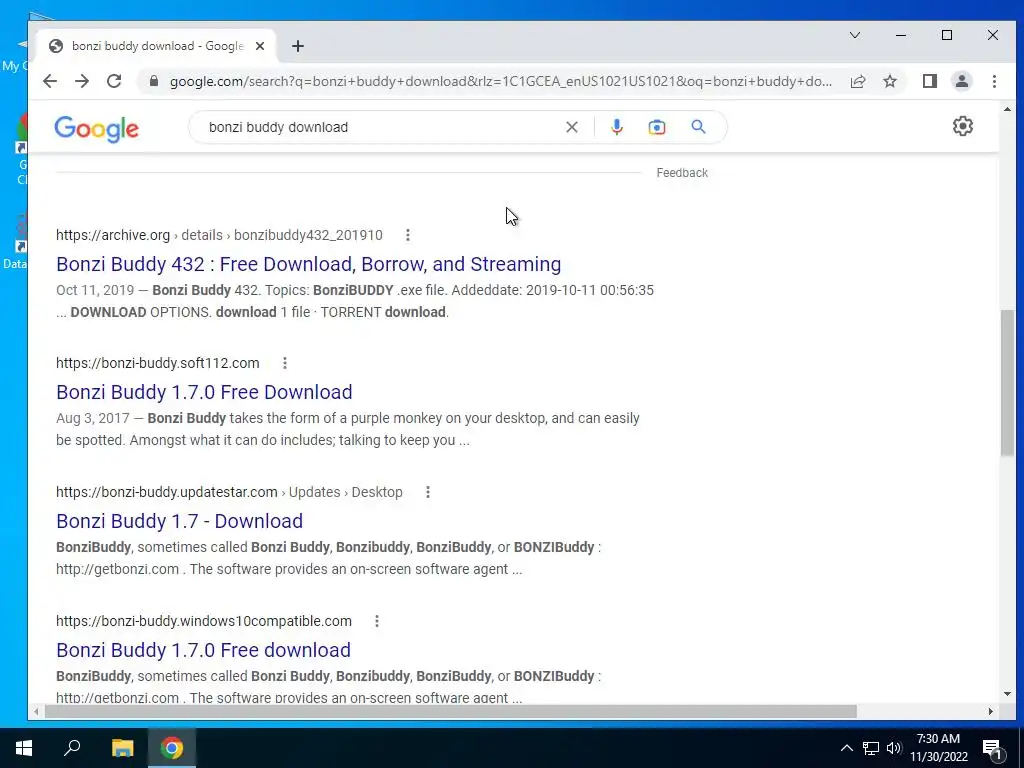Go to the Google logo home
This screenshot has width=1024, height=768.
(97, 129)
